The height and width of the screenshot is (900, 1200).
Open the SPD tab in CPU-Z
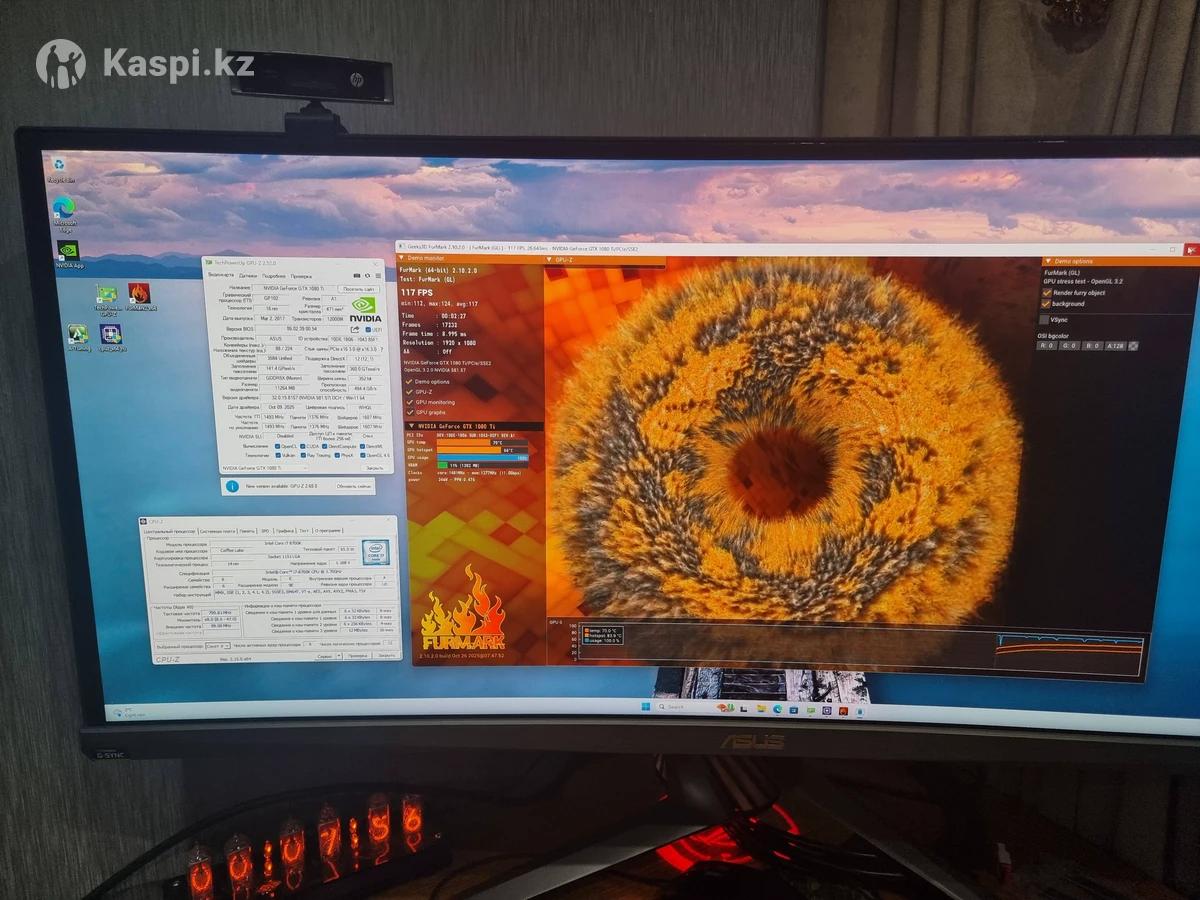click(x=264, y=530)
